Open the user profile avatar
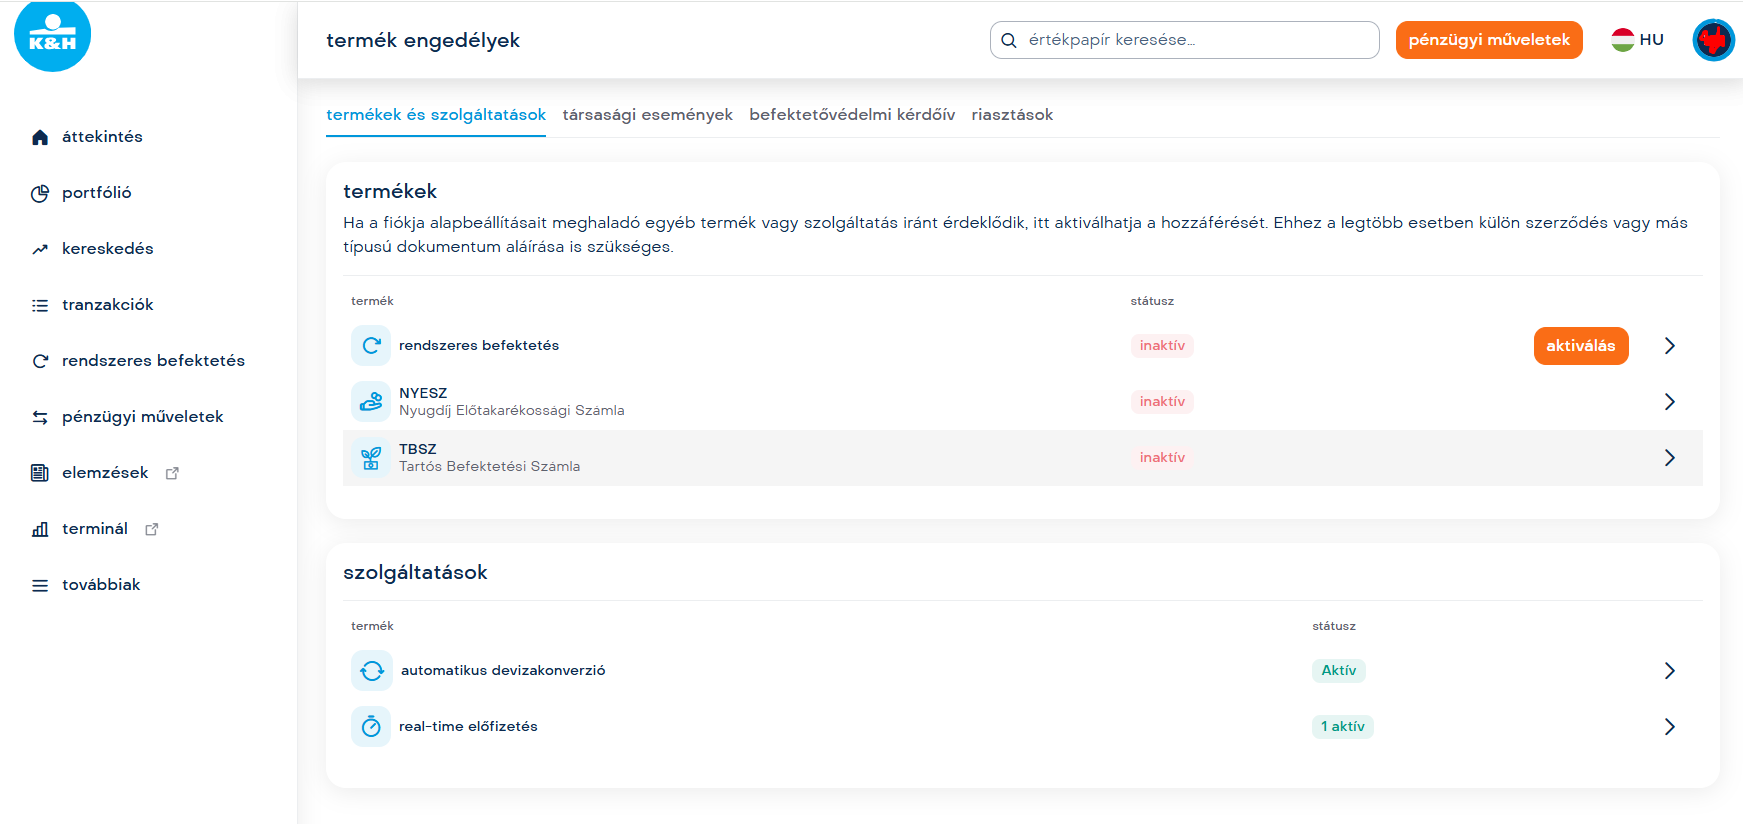Screen dimensions: 1743x824 pos(1712,40)
